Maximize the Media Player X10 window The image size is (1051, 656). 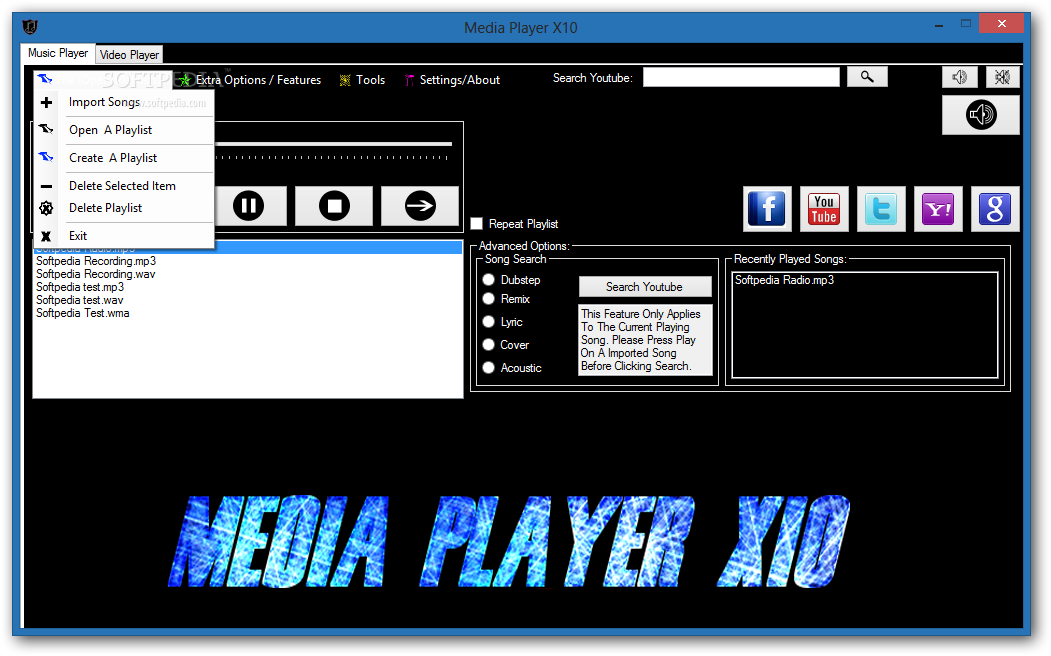[966, 24]
